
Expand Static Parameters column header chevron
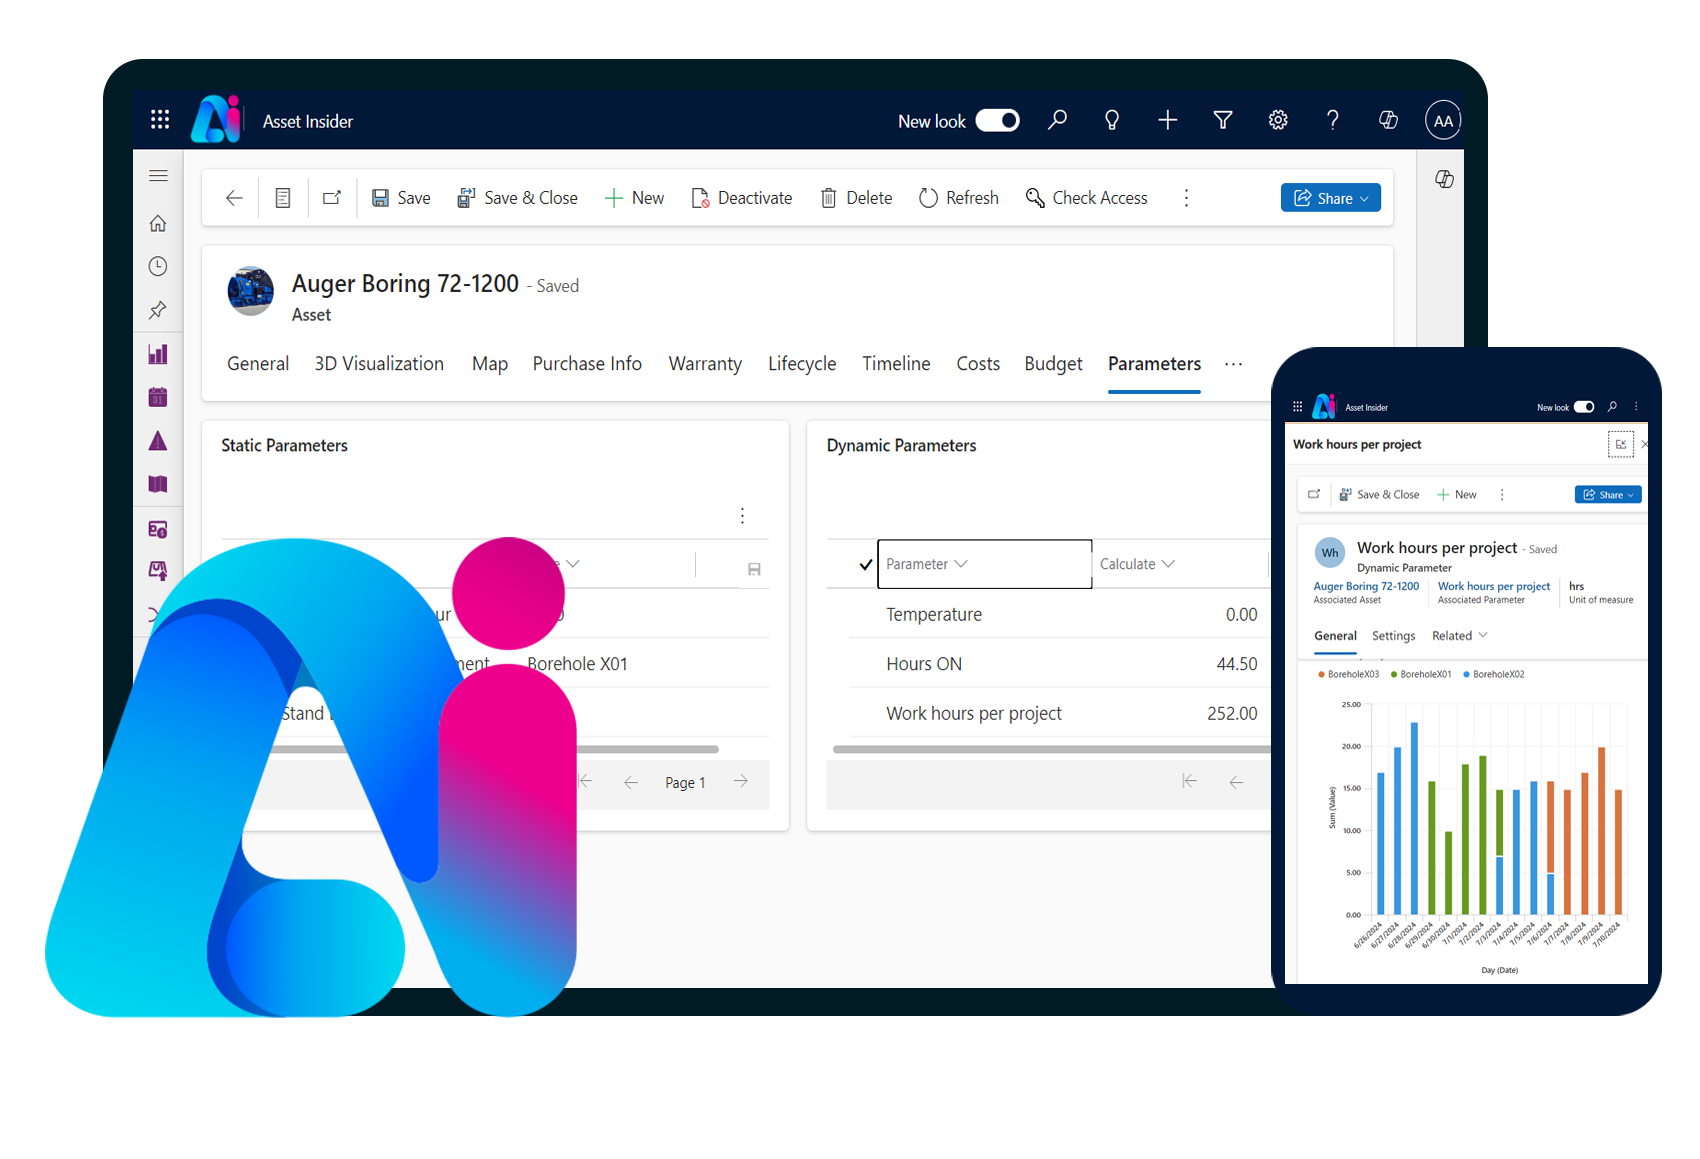pos(572,564)
